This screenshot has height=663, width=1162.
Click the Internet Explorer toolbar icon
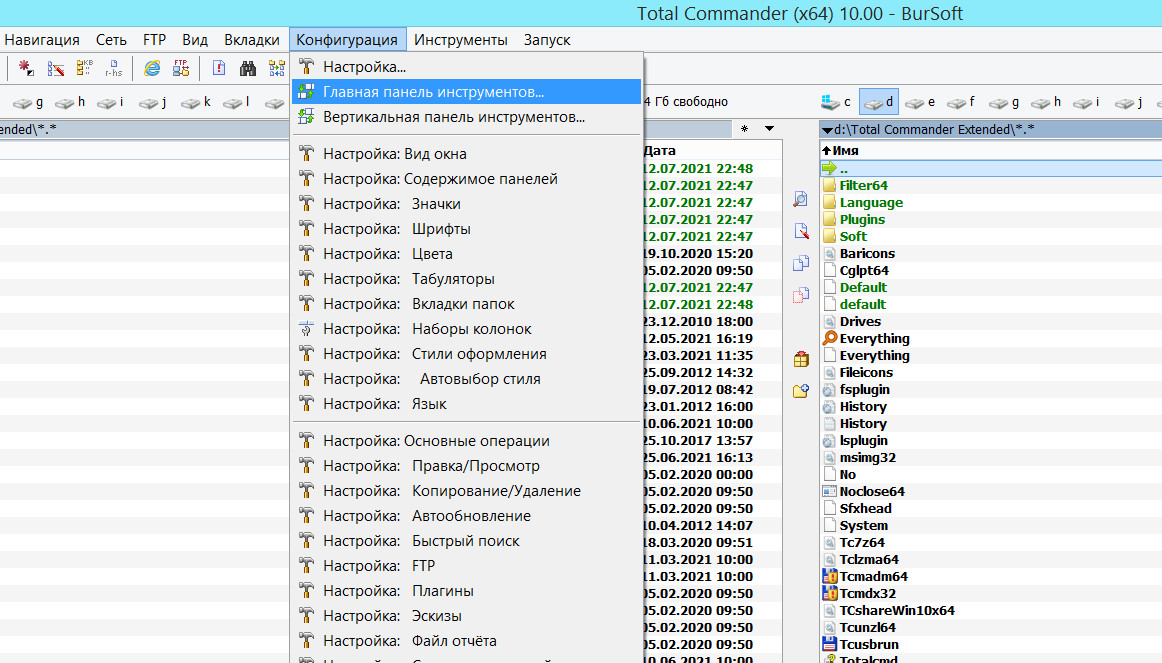coord(152,68)
